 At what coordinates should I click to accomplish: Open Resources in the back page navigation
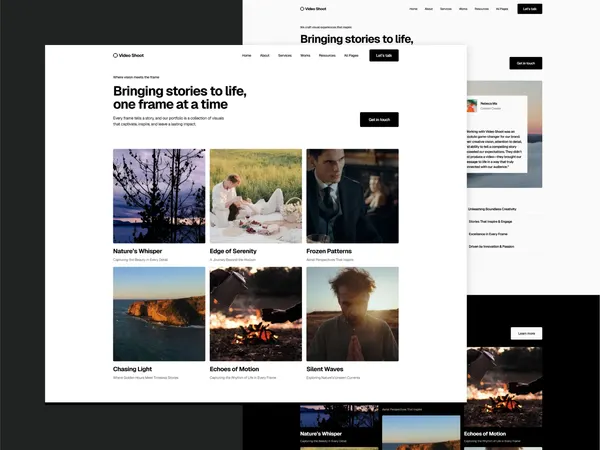click(481, 9)
